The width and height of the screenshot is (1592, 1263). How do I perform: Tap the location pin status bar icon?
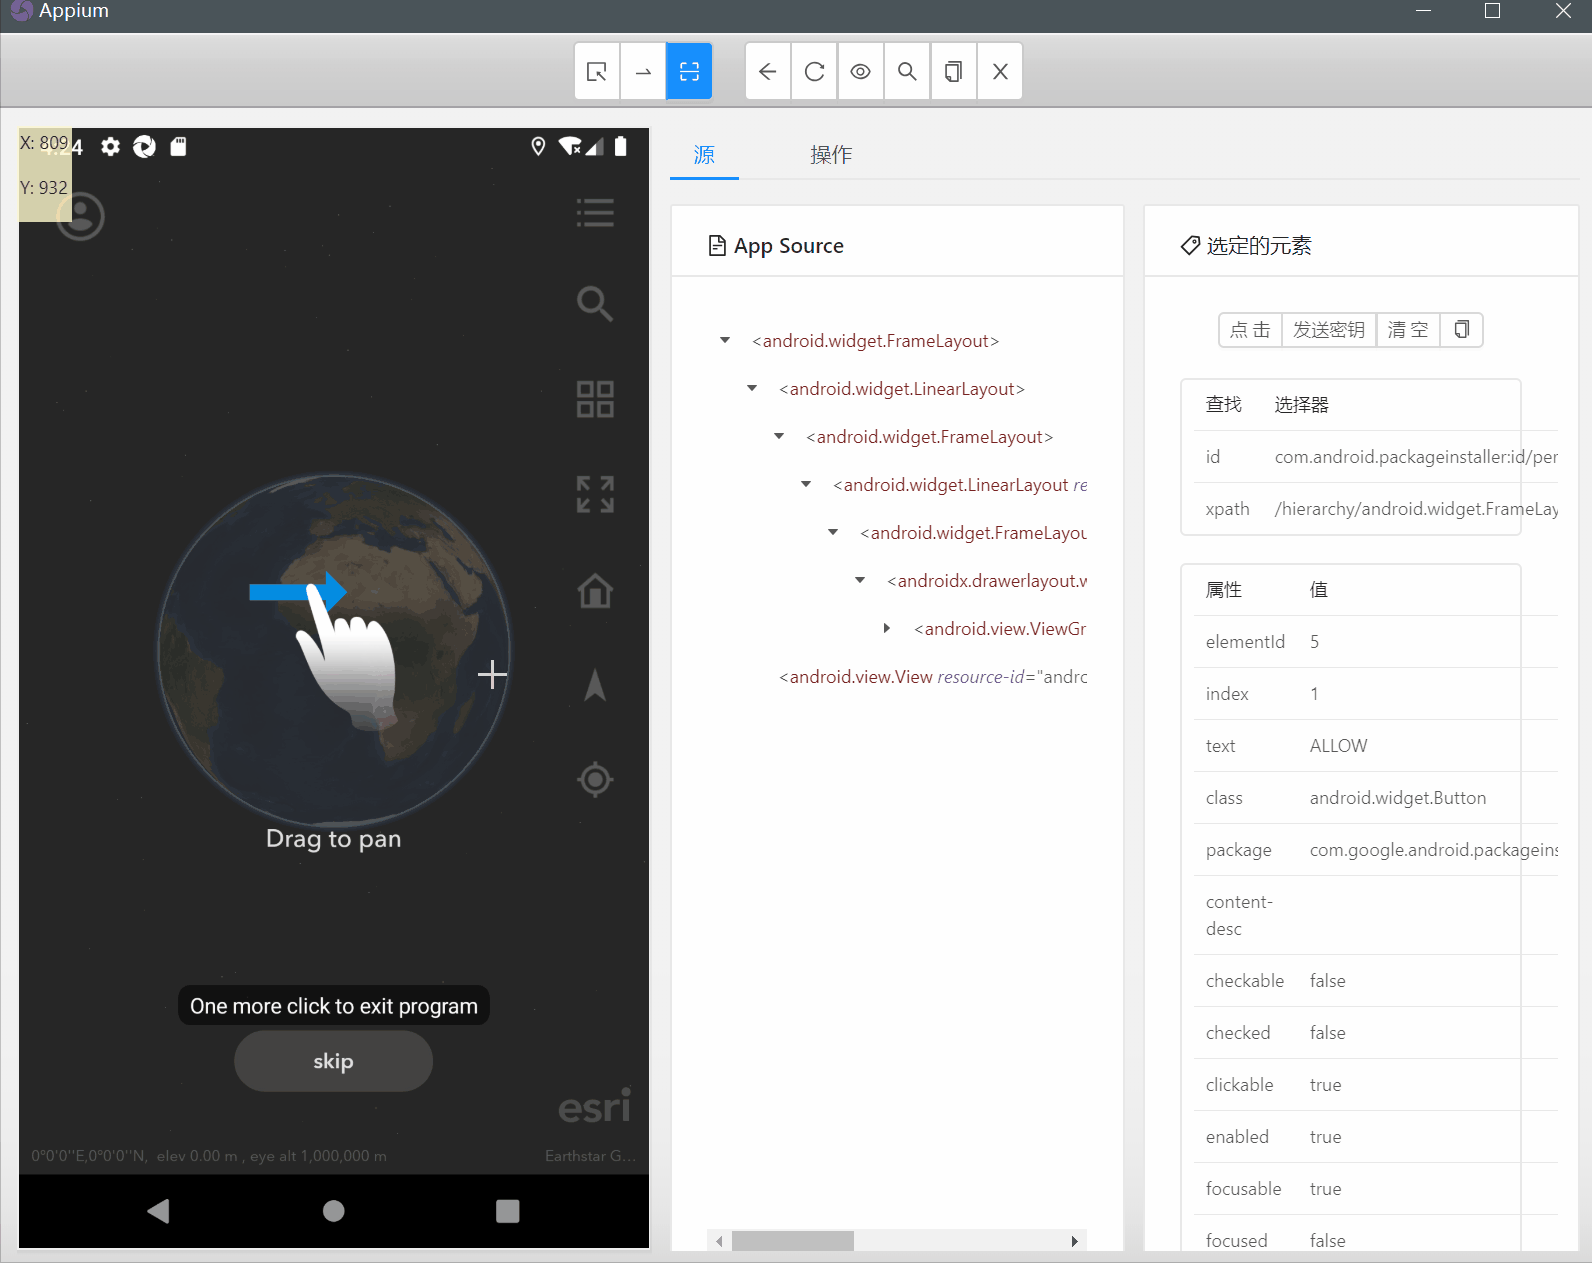coord(538,147)
